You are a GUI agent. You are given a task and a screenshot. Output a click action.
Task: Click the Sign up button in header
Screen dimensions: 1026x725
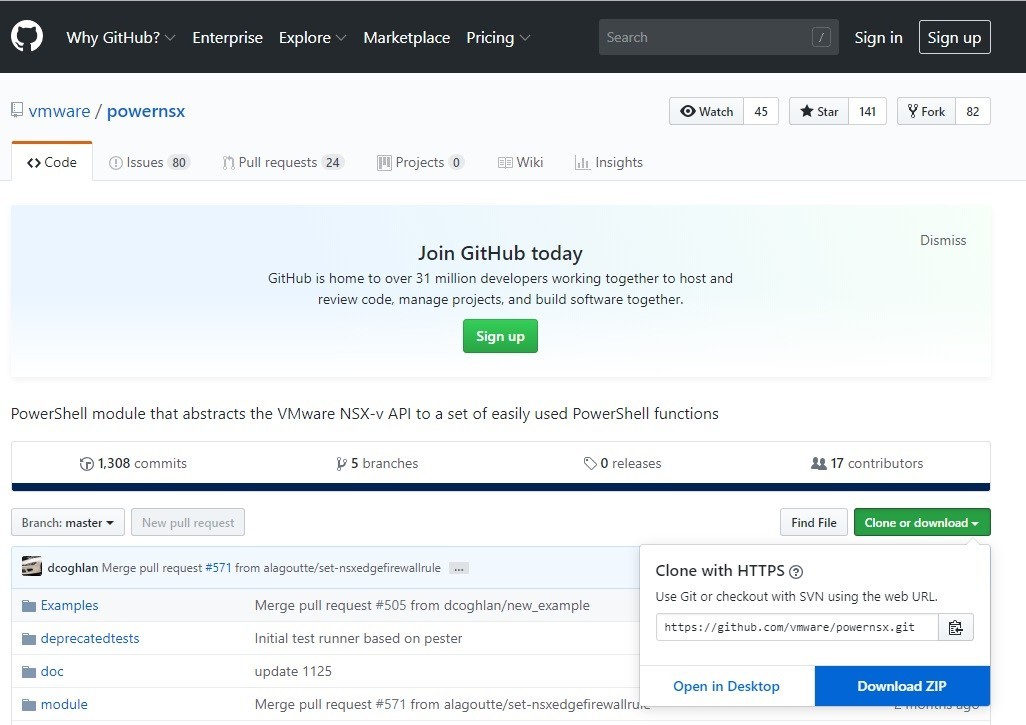click(954, 37)
